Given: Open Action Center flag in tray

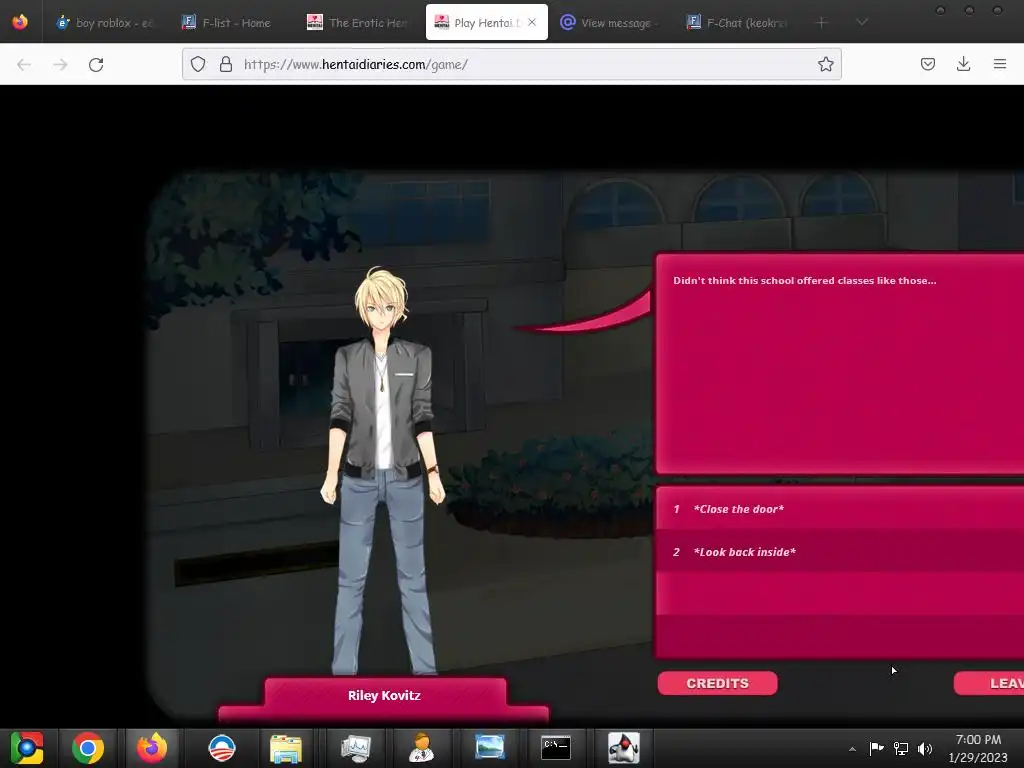Looking at the screenshot, I should [876, 748].
